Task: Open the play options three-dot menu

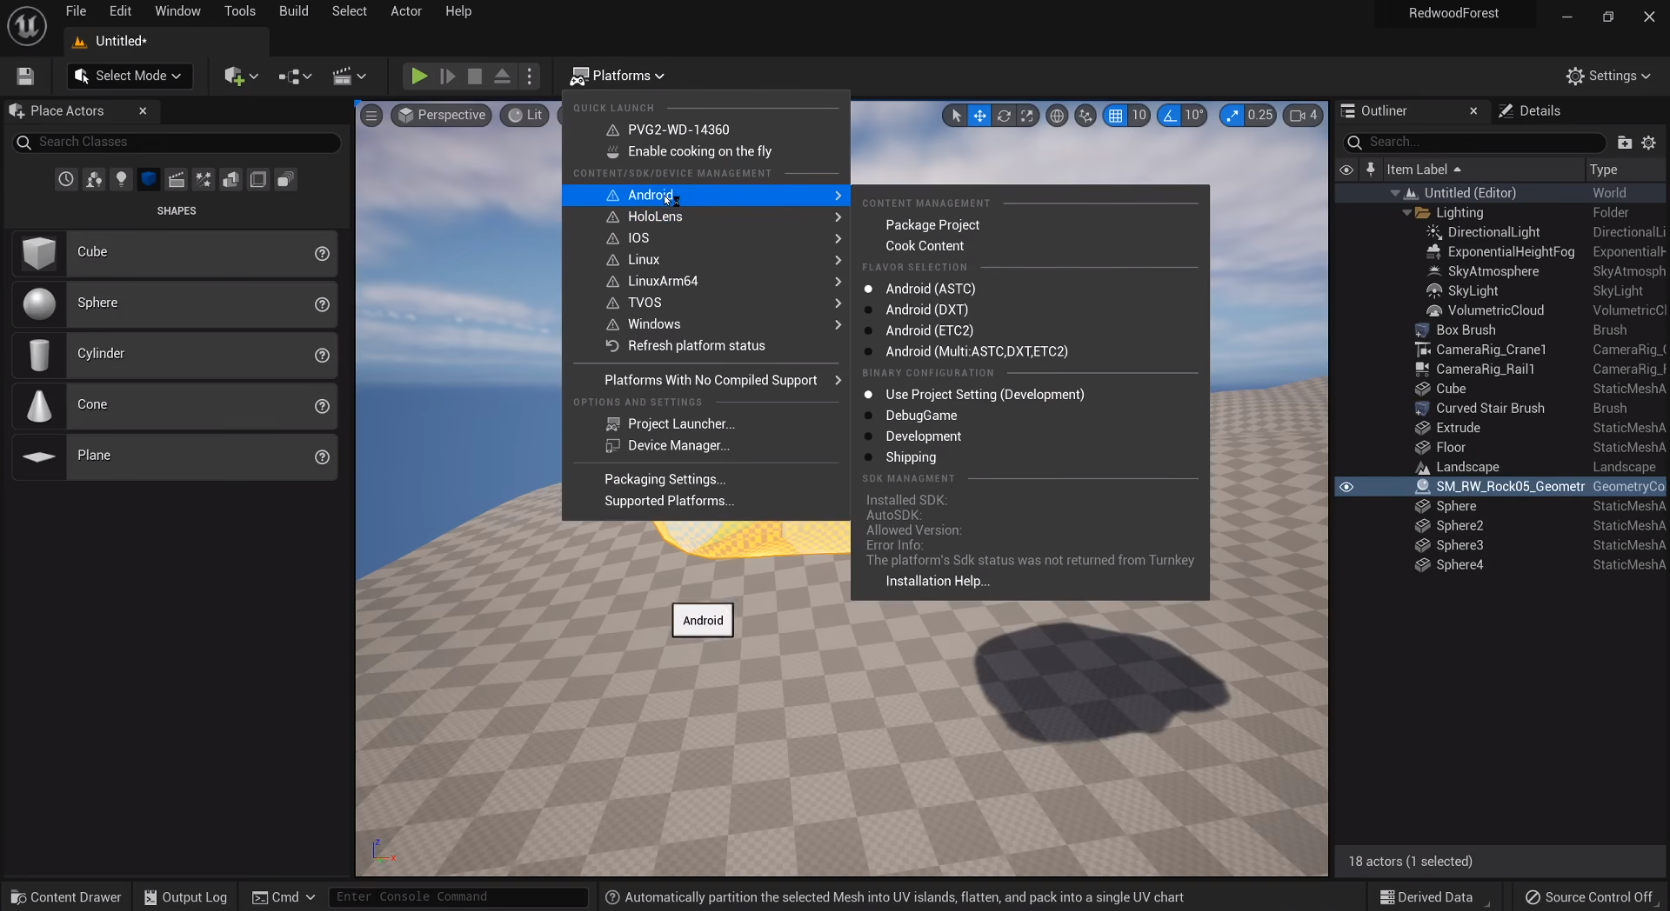Action: tap(530, 76)
